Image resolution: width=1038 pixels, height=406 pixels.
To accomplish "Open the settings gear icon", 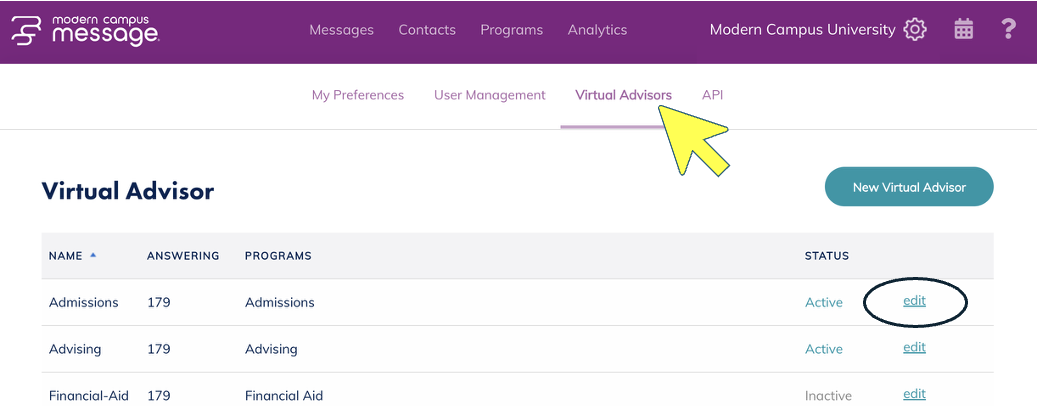I will point(914,30).
